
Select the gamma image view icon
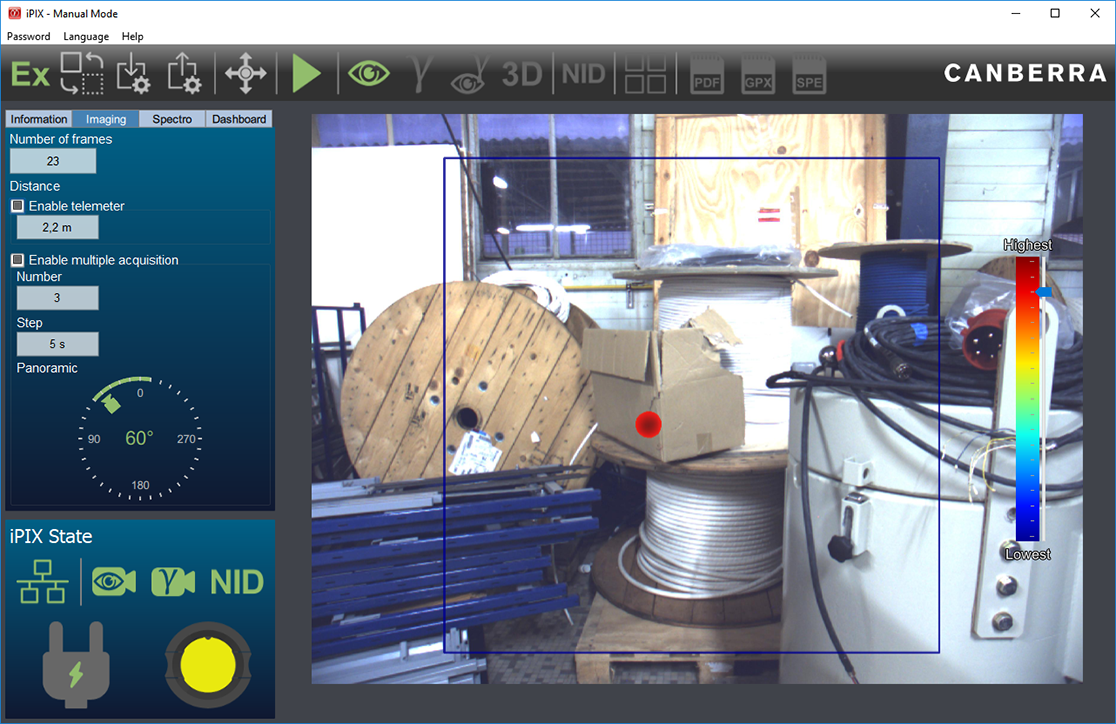[420, 72]
